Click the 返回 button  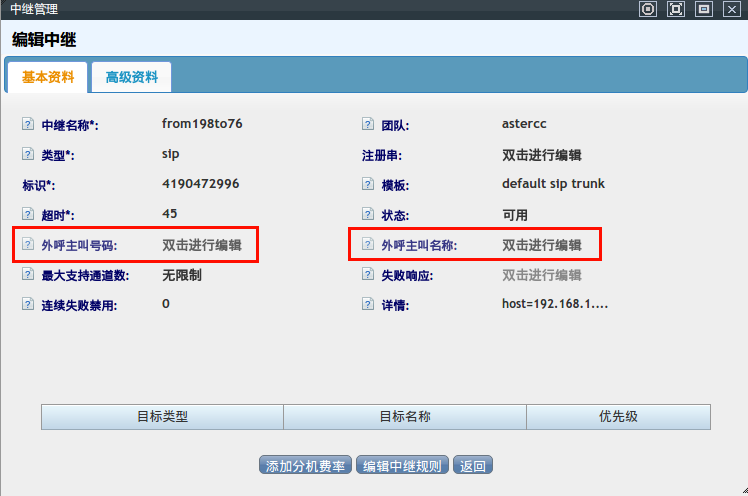(473, 465)
